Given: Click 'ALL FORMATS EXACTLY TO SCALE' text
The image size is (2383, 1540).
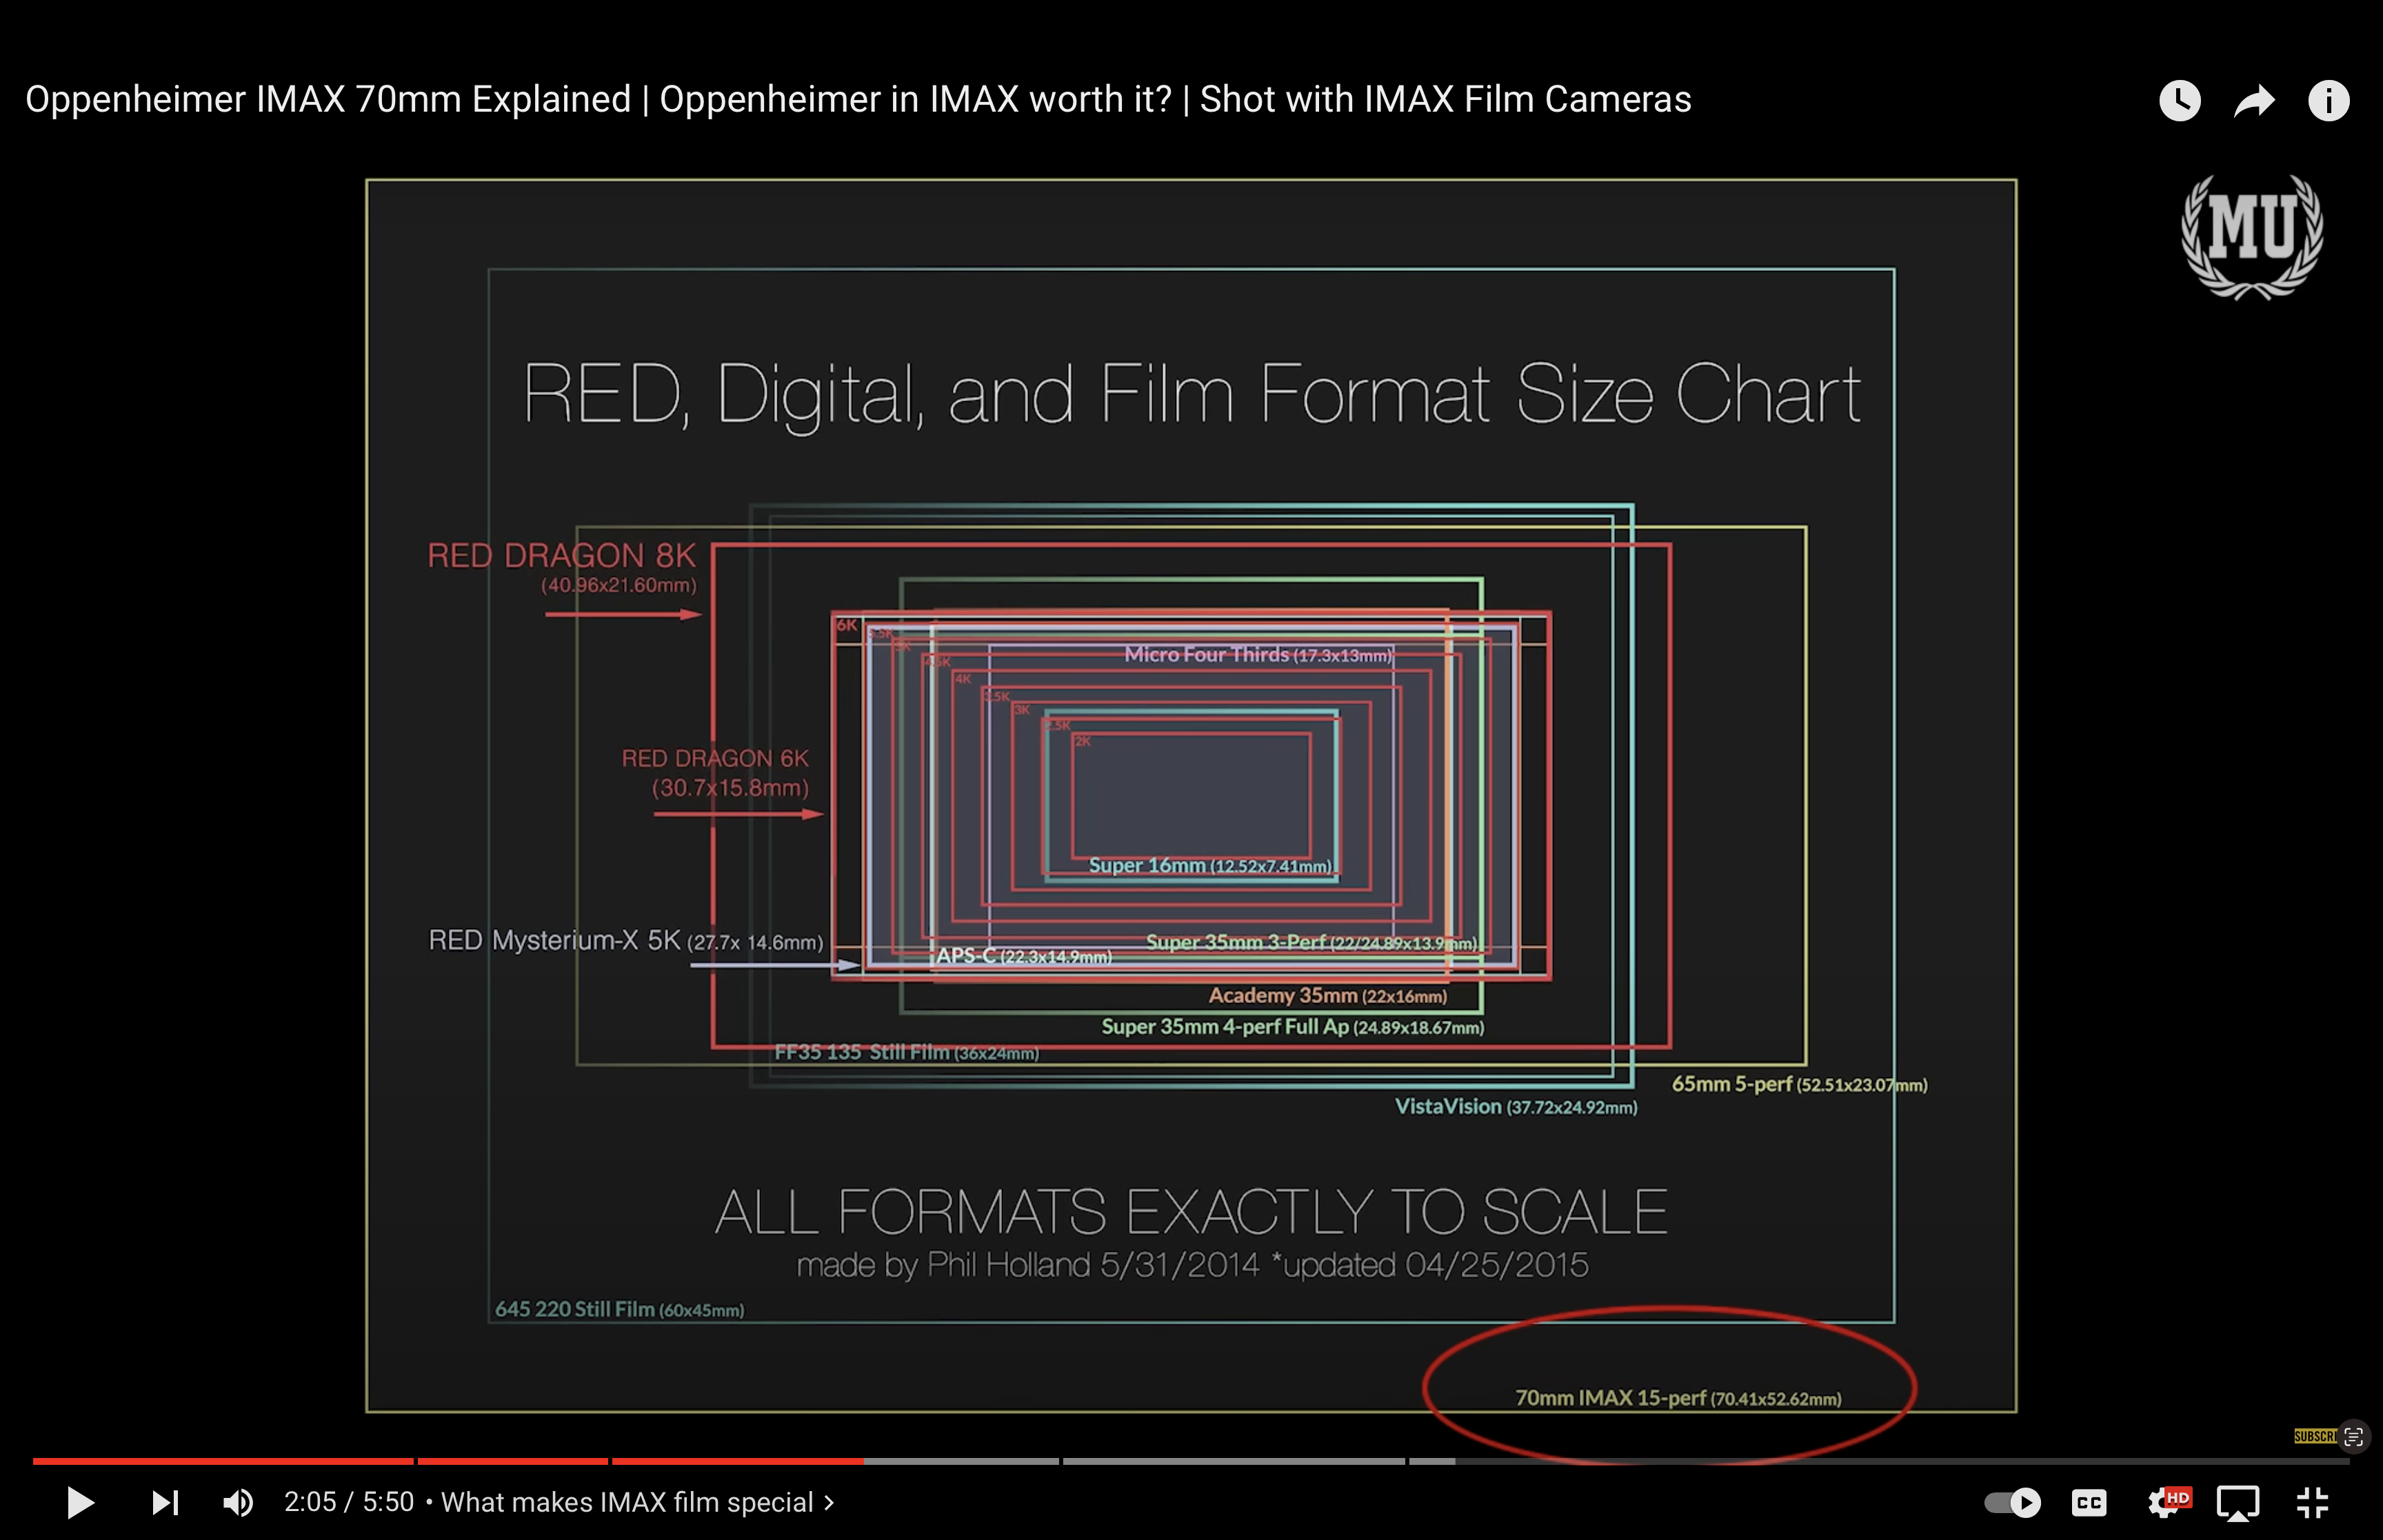Looking at the screenshot, I should click(1191, 1212).
